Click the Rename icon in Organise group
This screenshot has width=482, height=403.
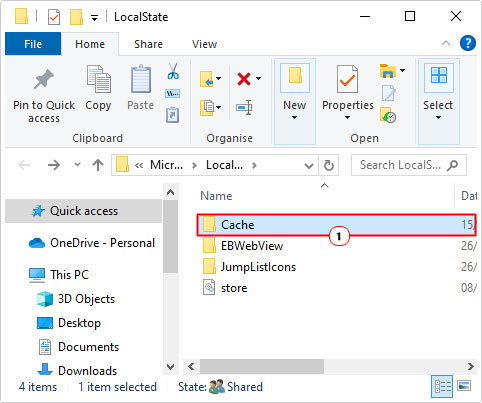point(244,107)
